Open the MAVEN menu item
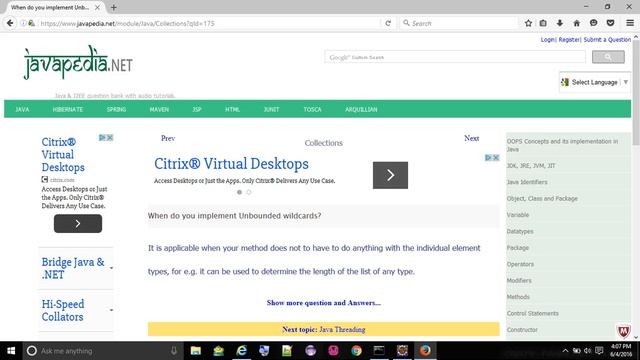The image size is (640, 360). [x=159, y=109]
